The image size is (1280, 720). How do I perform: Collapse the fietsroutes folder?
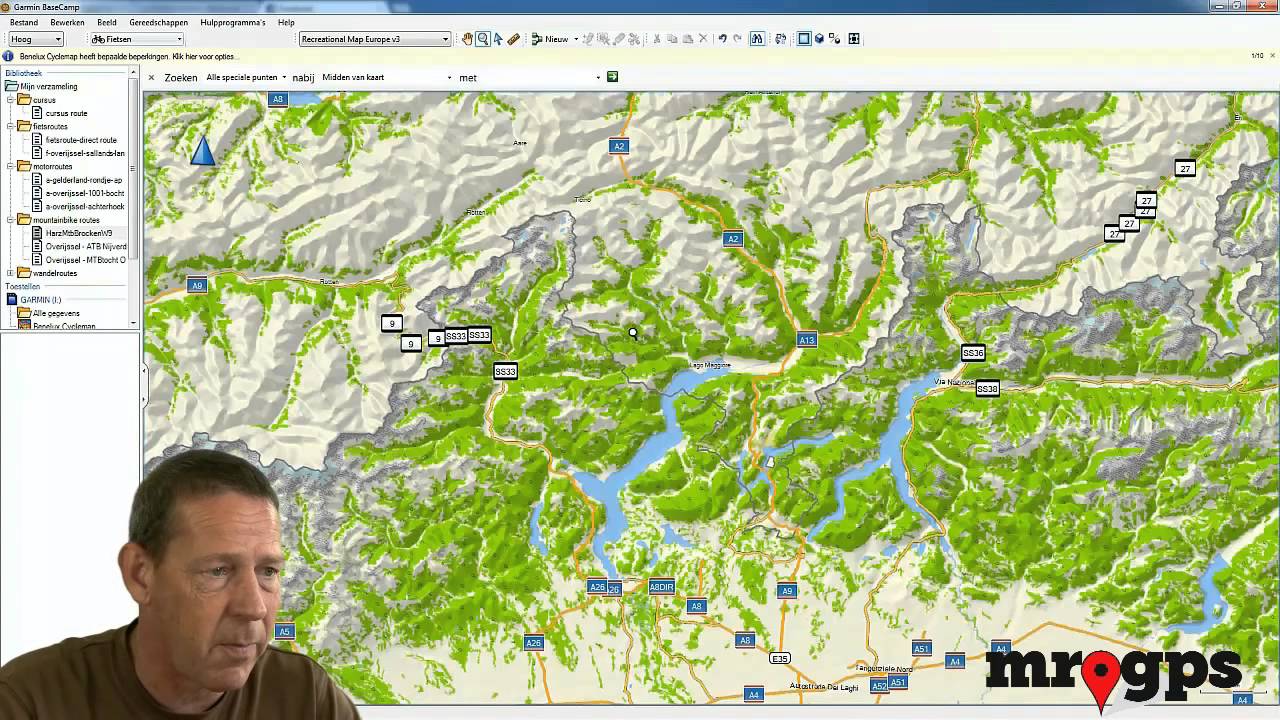coord(11,127)
